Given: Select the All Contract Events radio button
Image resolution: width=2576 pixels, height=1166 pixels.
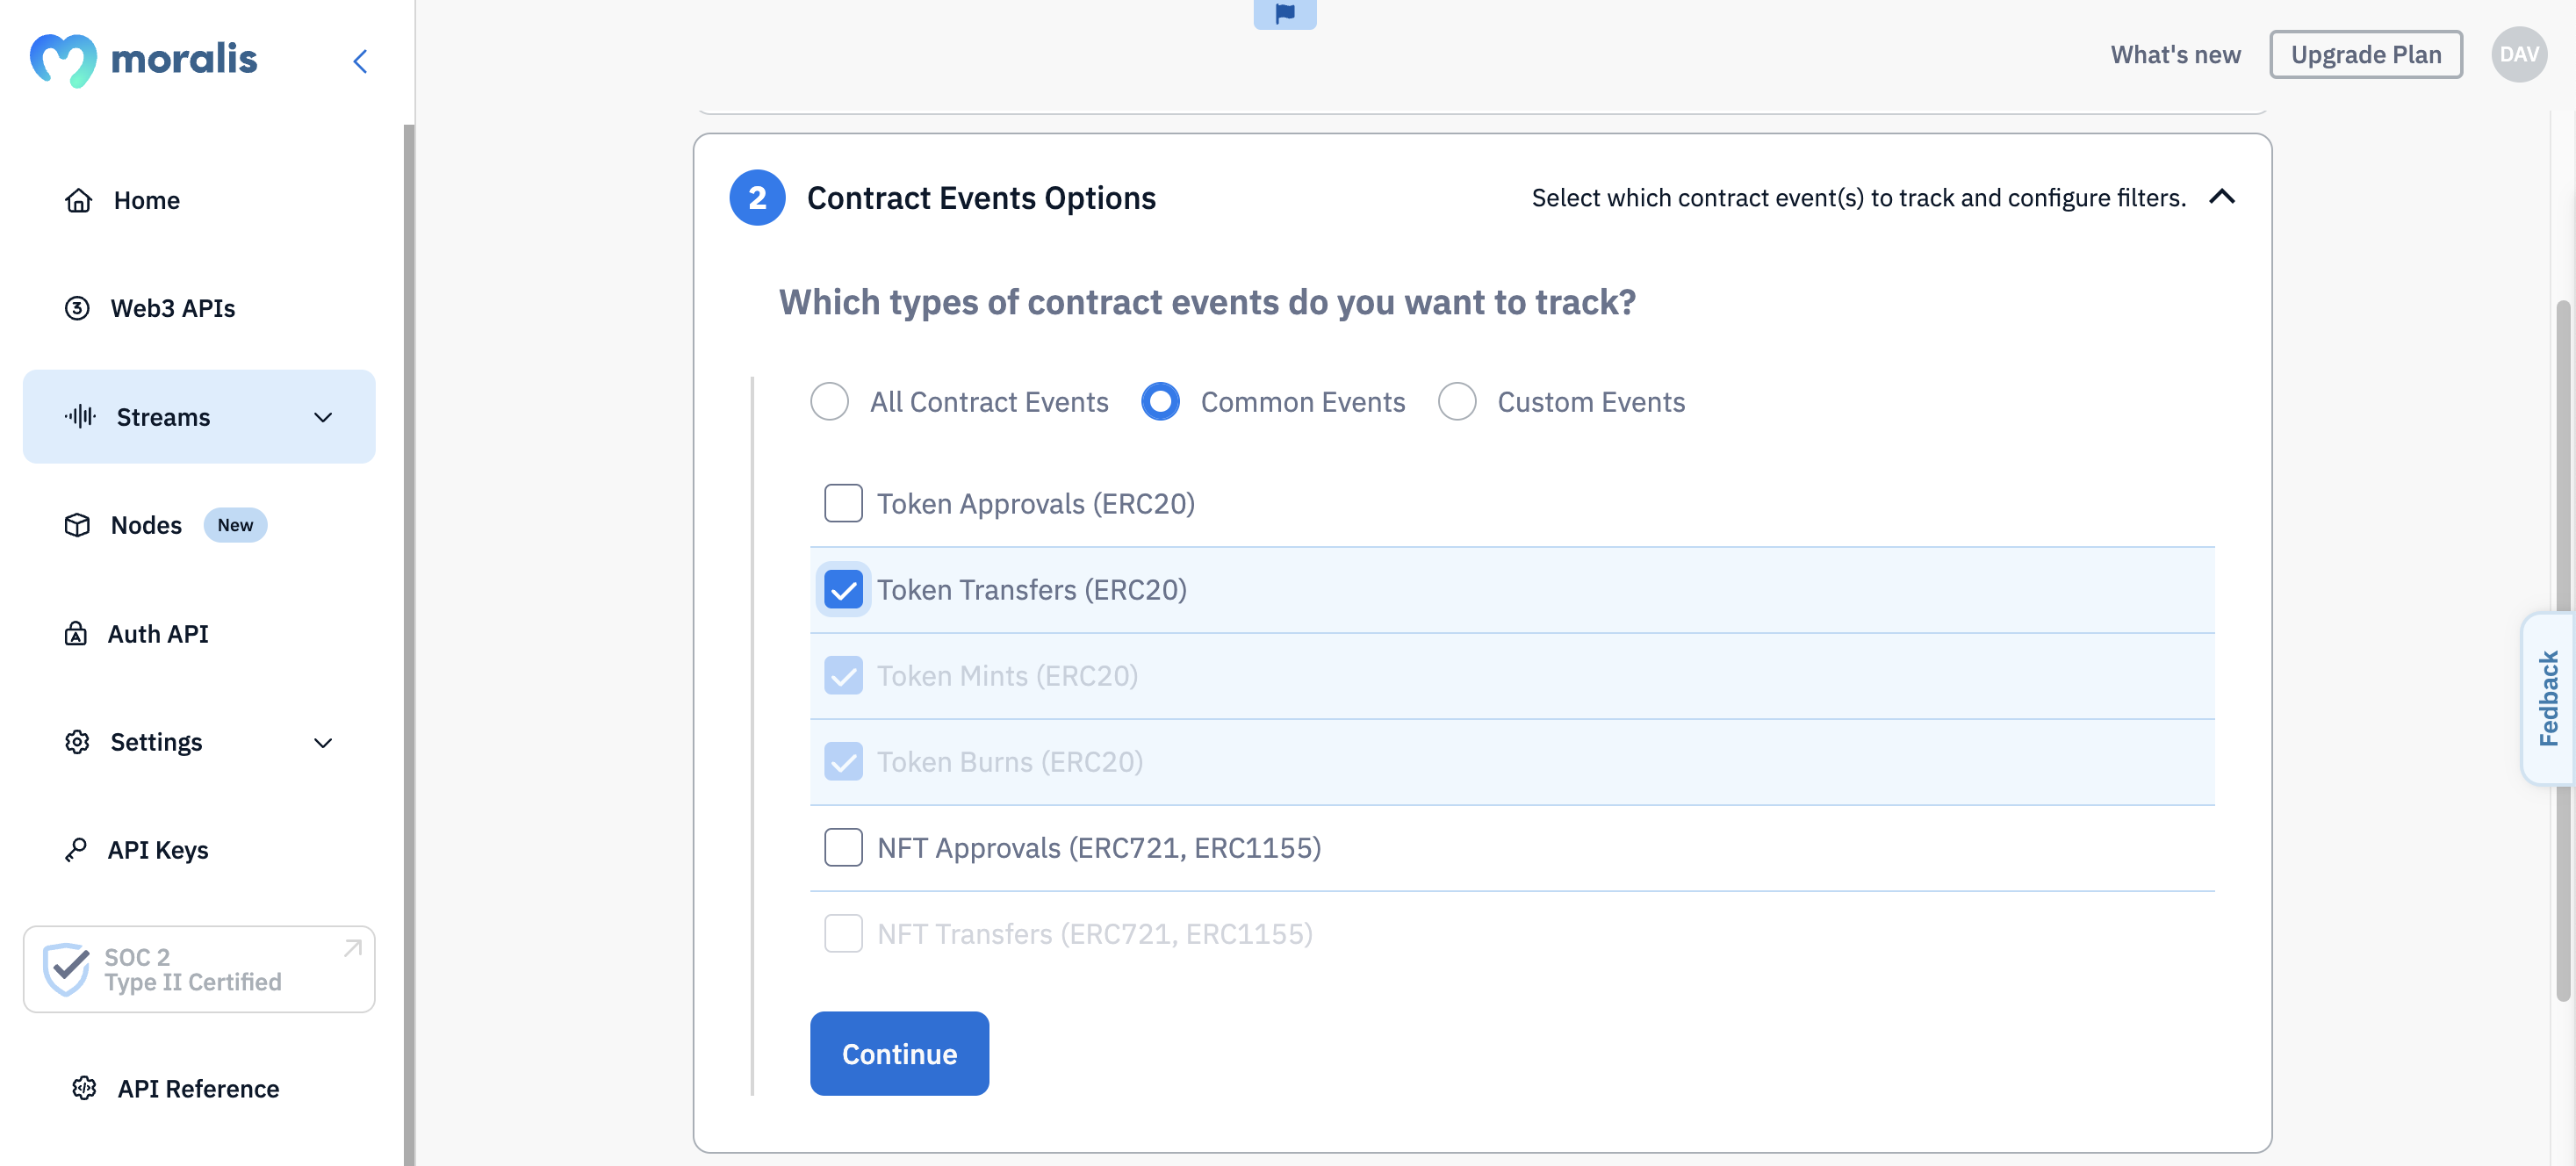Looking at the screenshot, I should coord(830,400).
